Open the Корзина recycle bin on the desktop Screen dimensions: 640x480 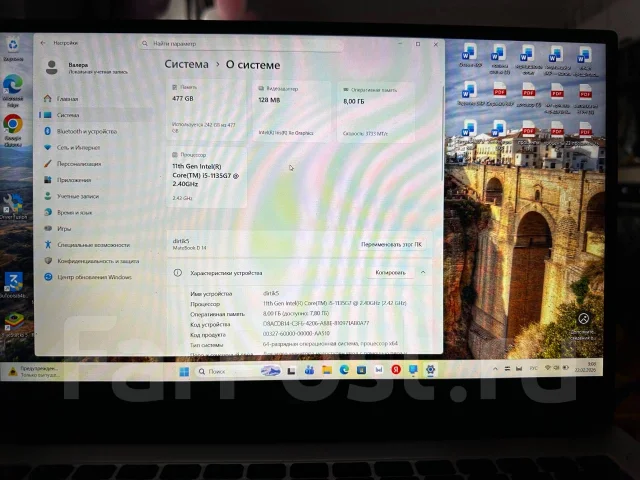13,49
